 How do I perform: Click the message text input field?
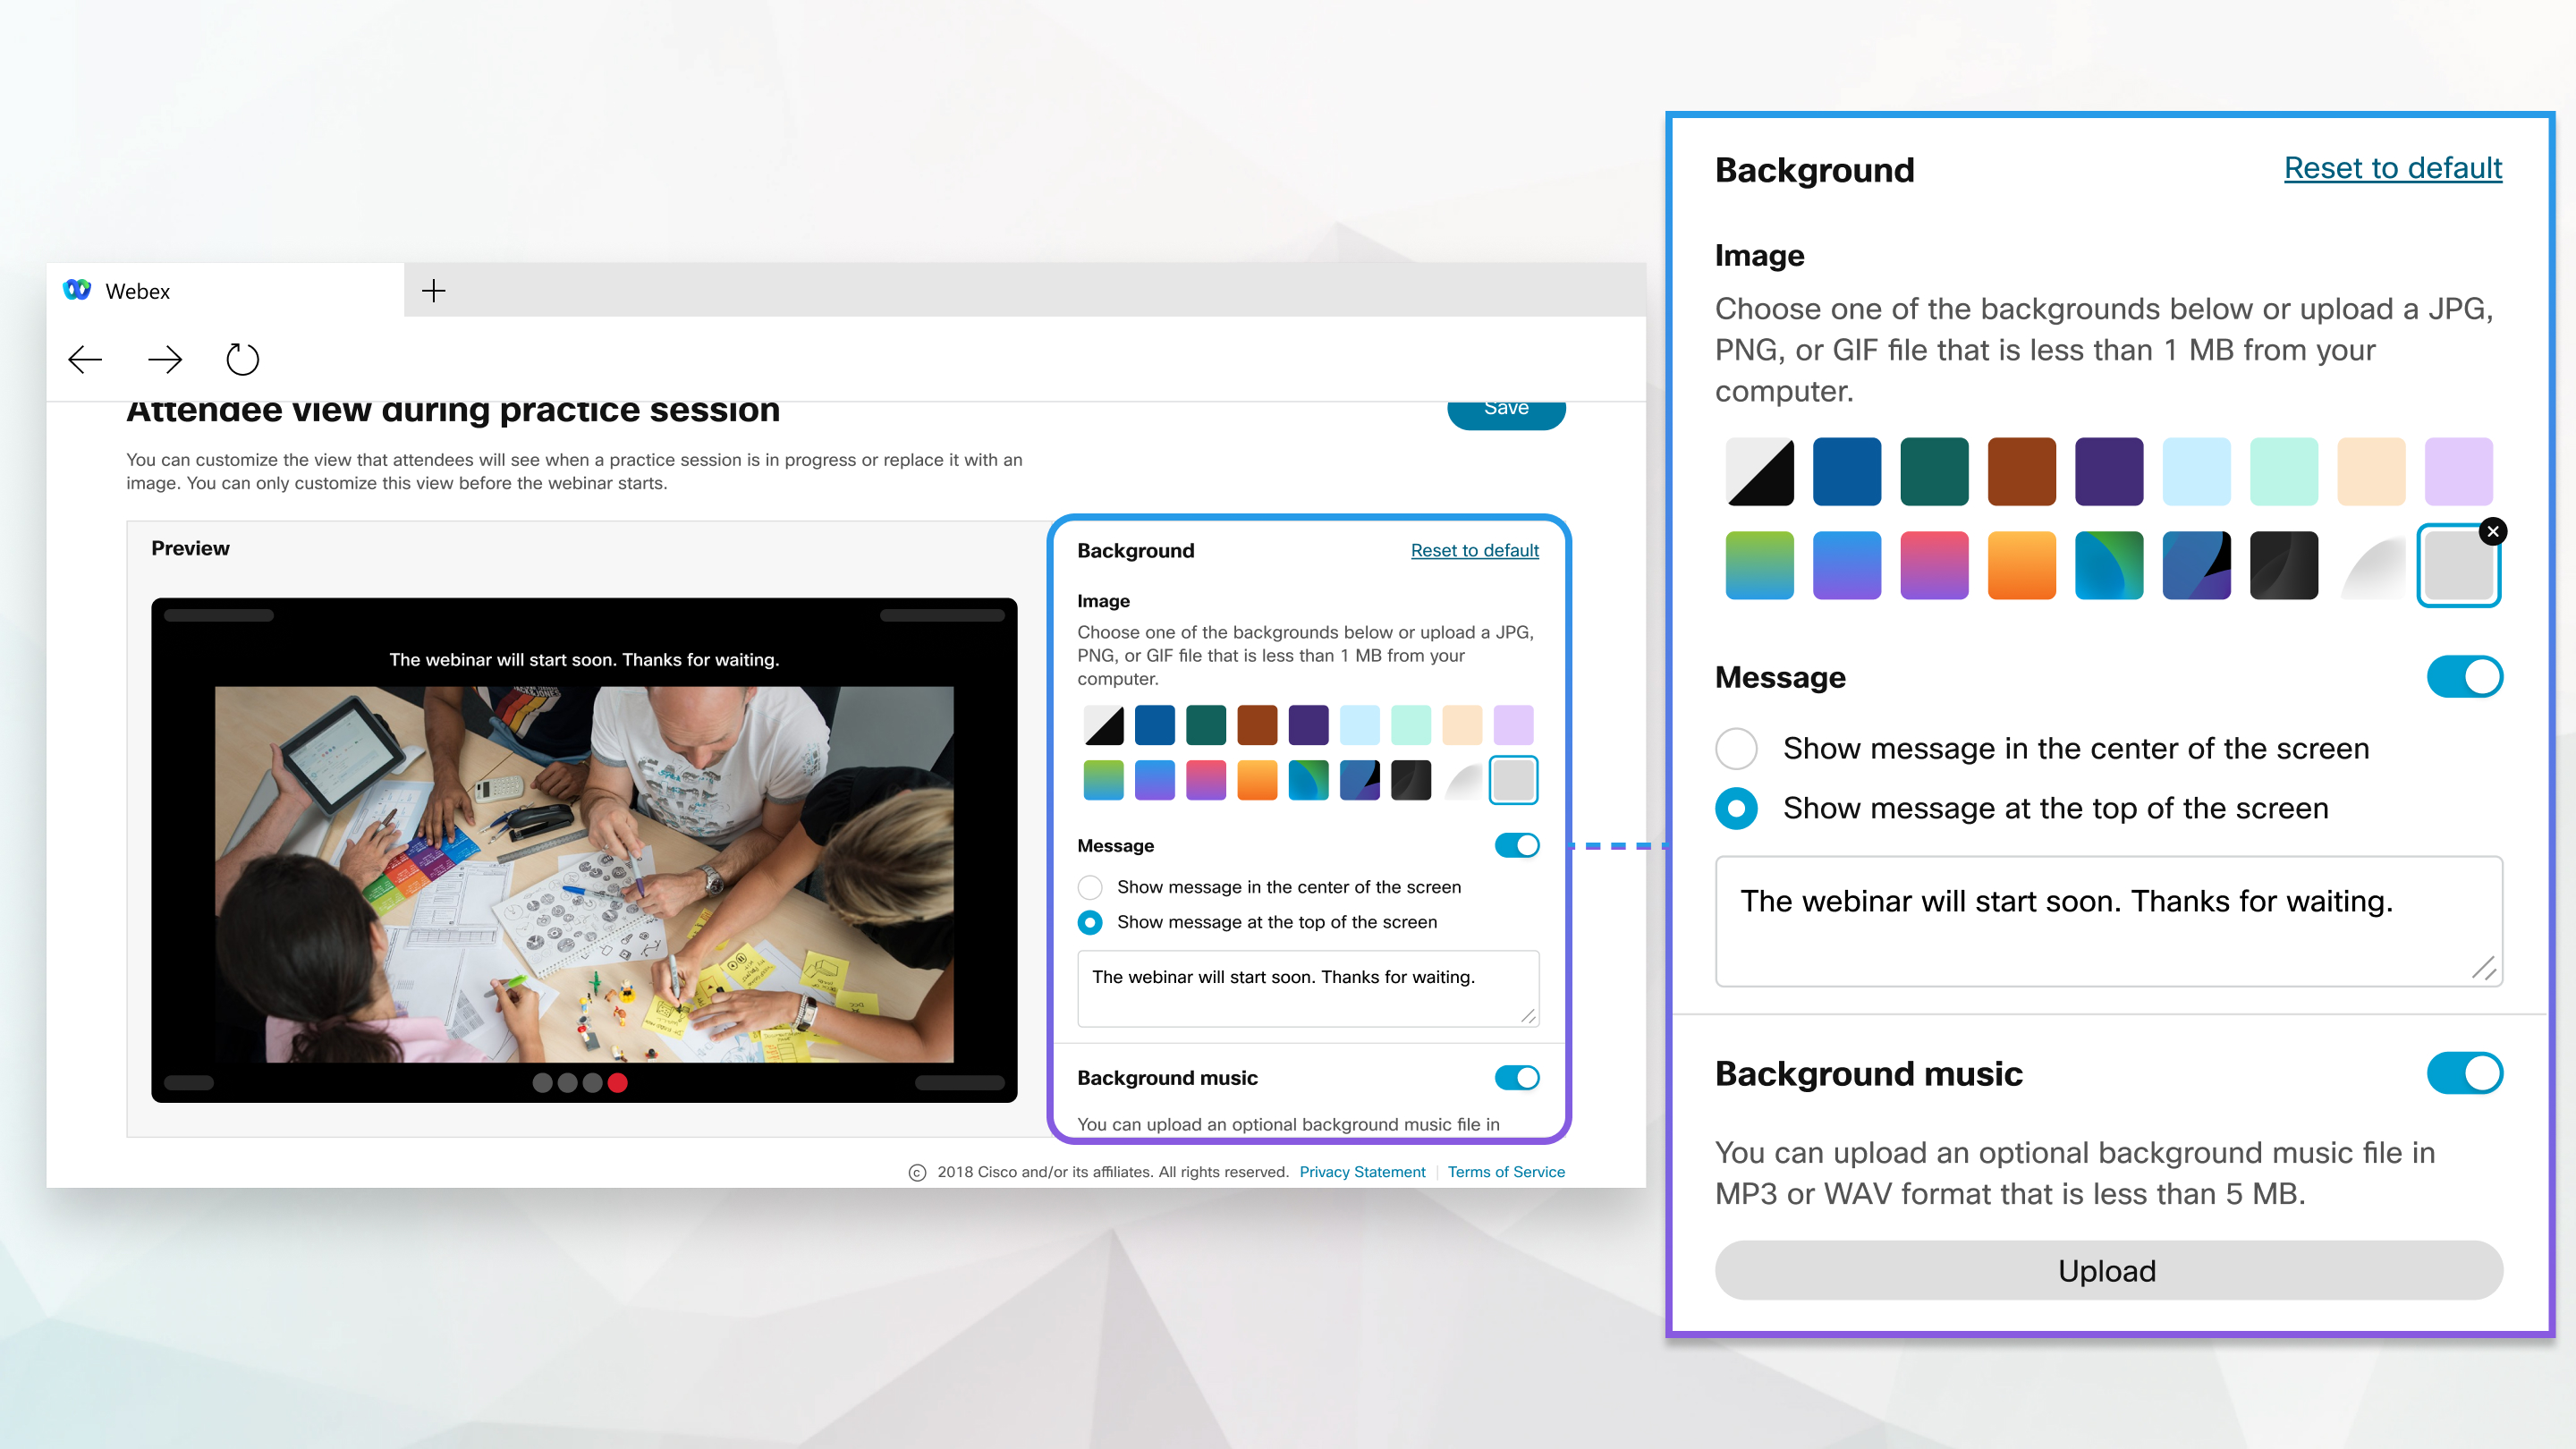point(2107,920)
